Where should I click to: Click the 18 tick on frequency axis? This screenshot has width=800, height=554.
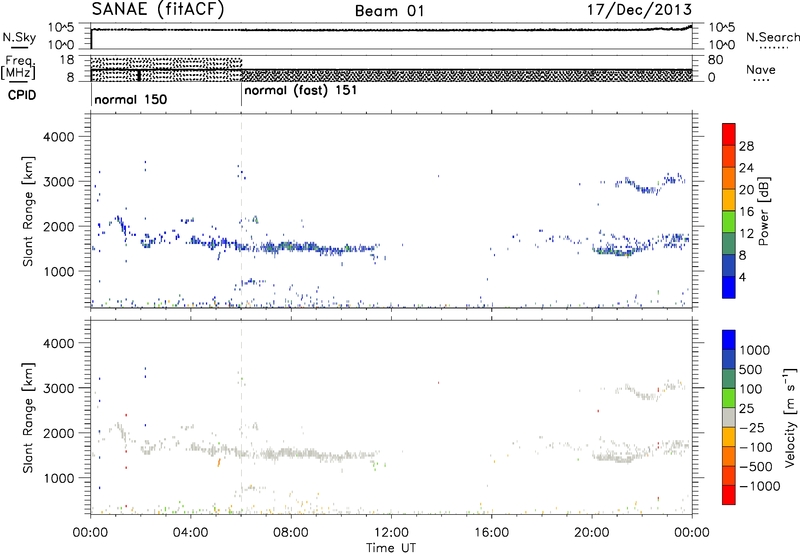[67, 60]
